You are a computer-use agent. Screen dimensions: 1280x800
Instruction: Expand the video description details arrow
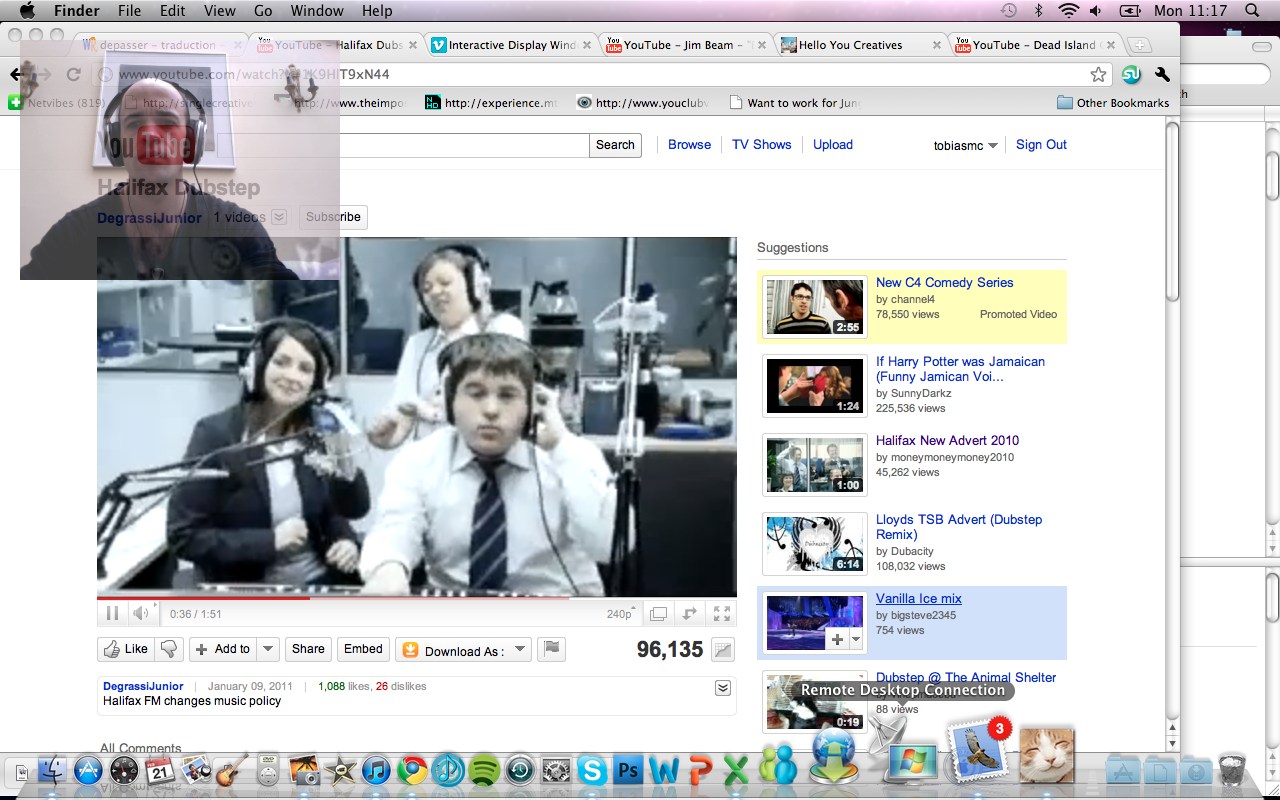click(722, 688)
